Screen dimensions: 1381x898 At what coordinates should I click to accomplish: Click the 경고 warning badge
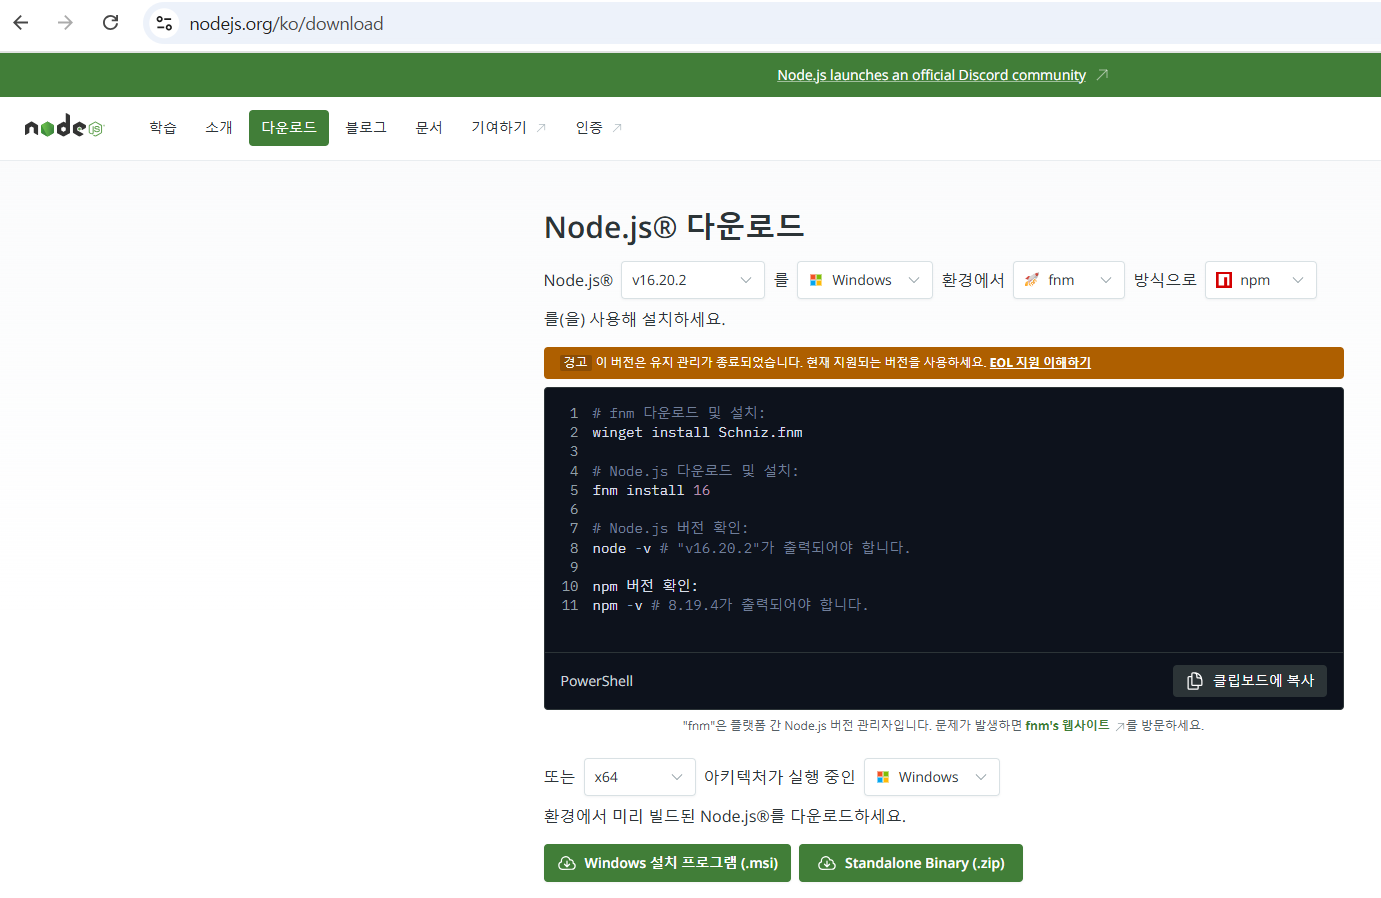point(575,362)
